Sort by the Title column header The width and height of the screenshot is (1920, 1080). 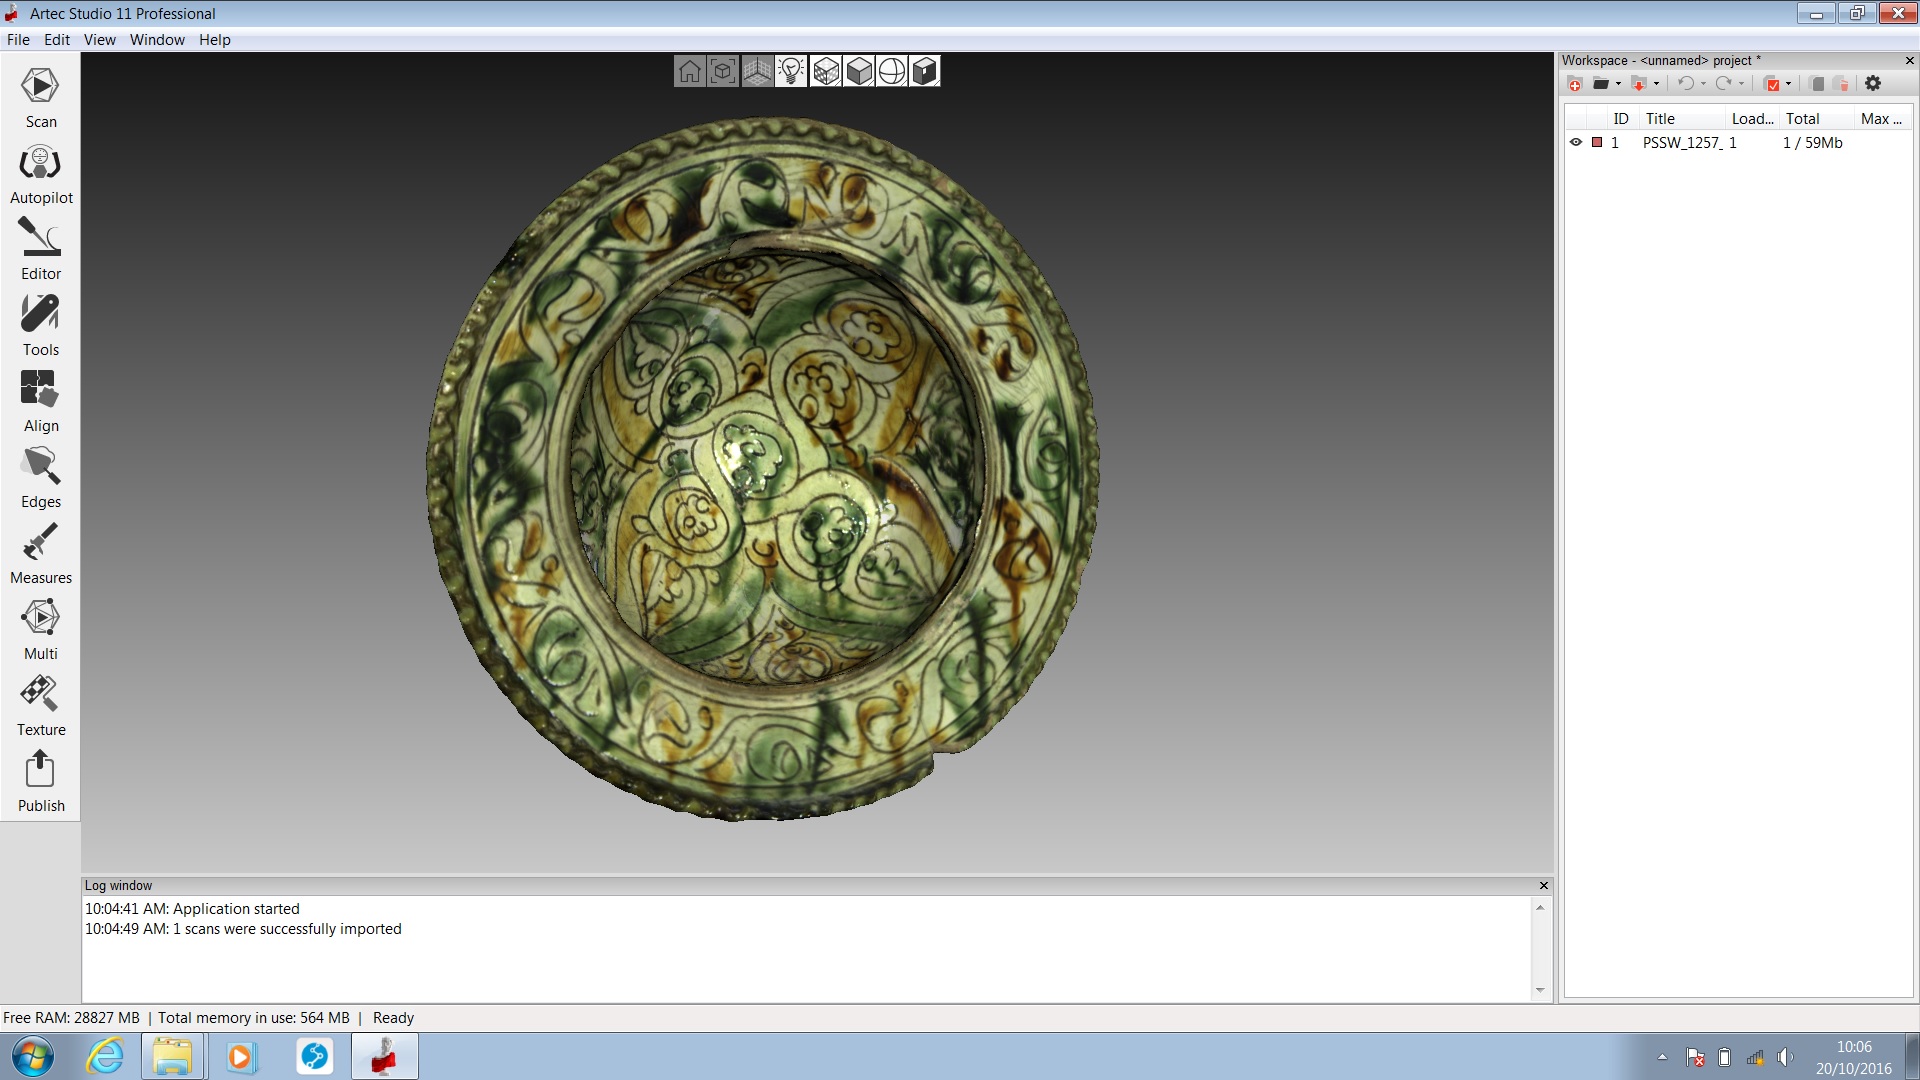tap(1660, 119)
